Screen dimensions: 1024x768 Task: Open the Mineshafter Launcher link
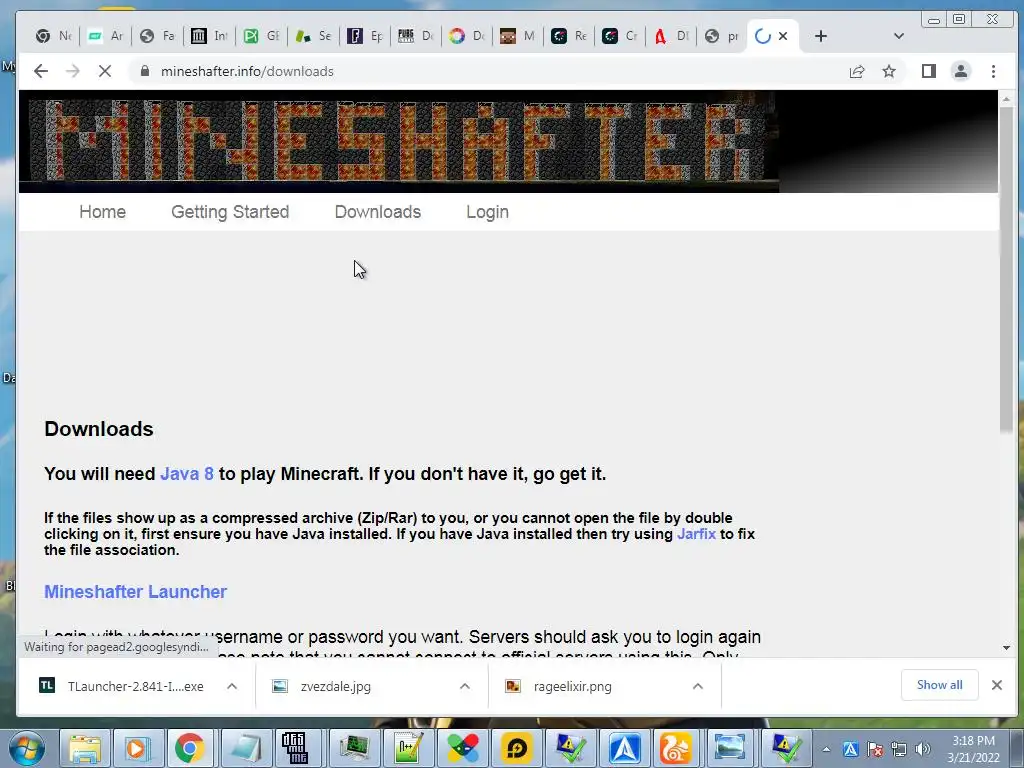coord(135,592)
